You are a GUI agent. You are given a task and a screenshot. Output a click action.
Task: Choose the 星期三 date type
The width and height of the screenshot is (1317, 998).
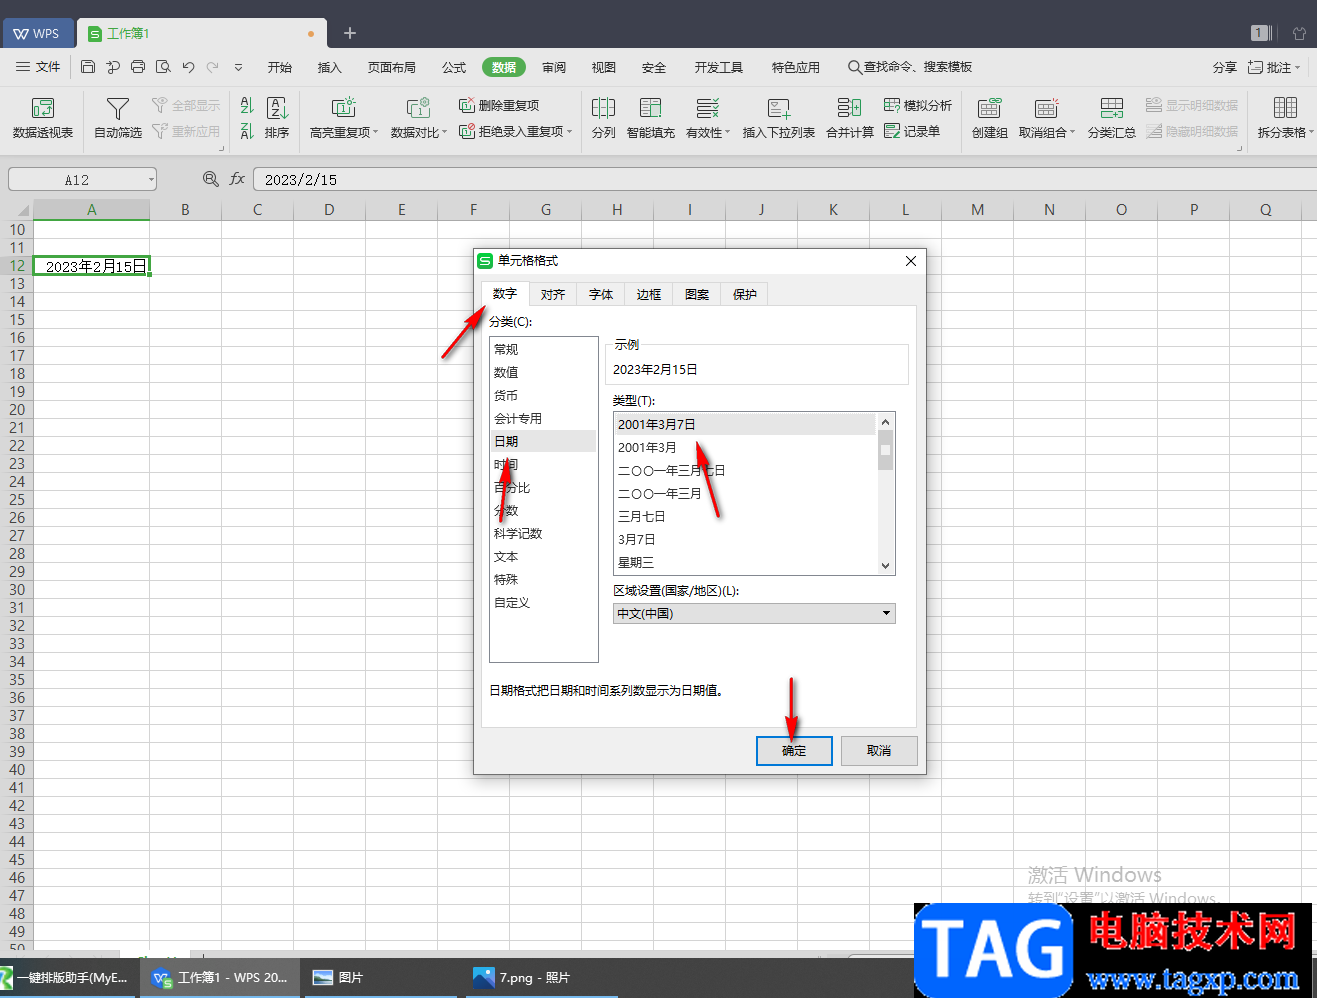[x=745, y=562]
